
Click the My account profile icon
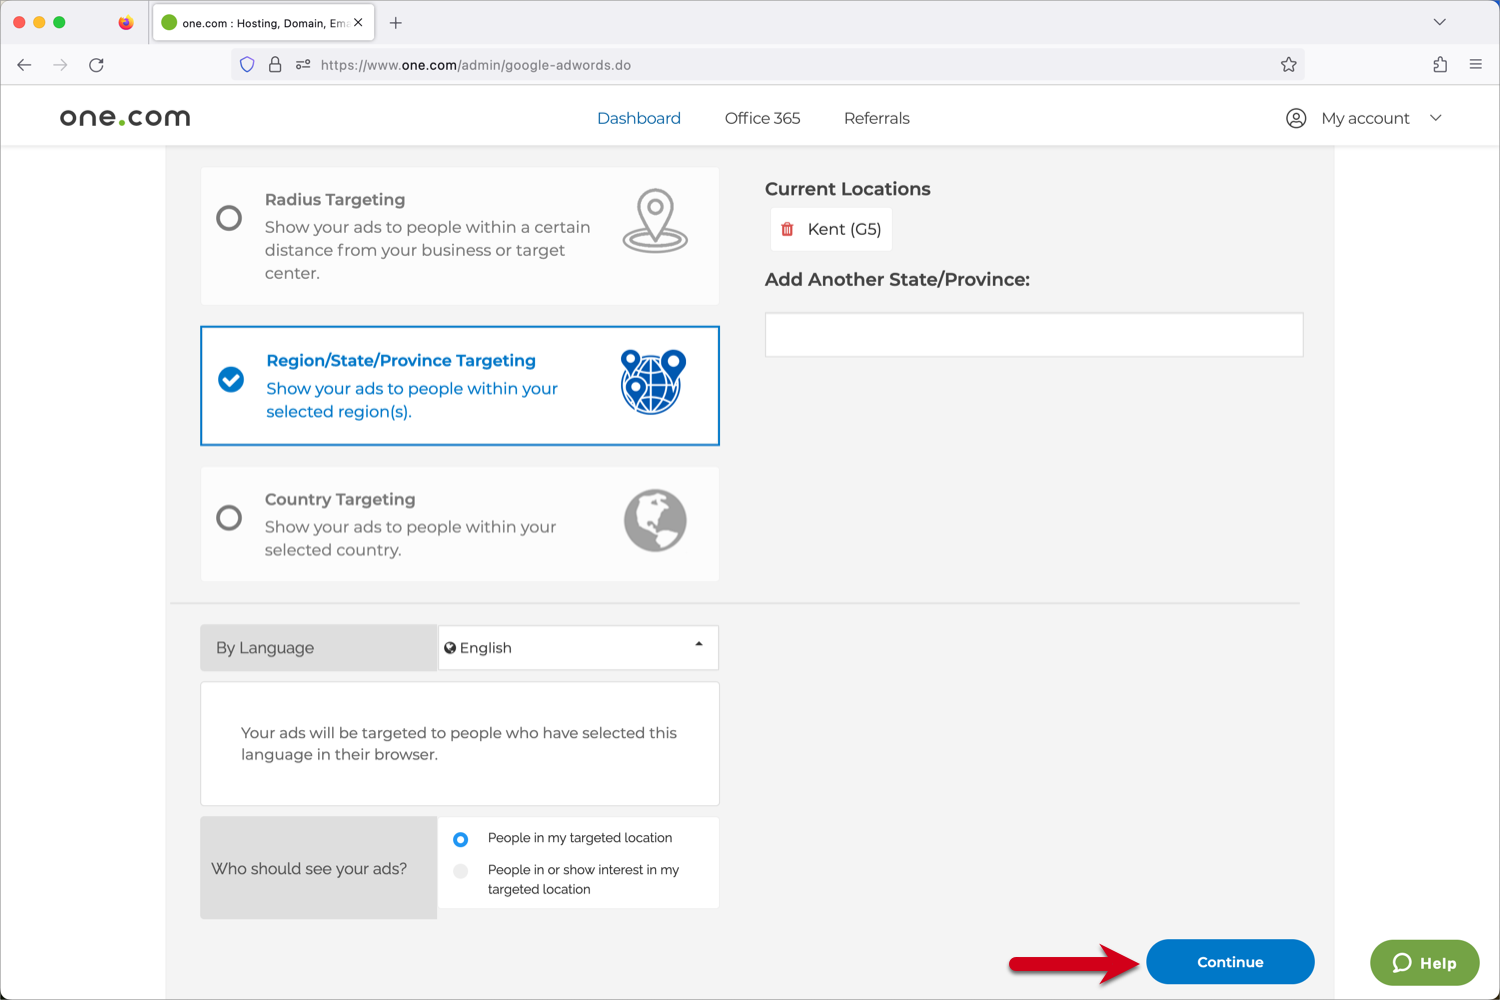pyautogui.click(x=1295, y=118)
